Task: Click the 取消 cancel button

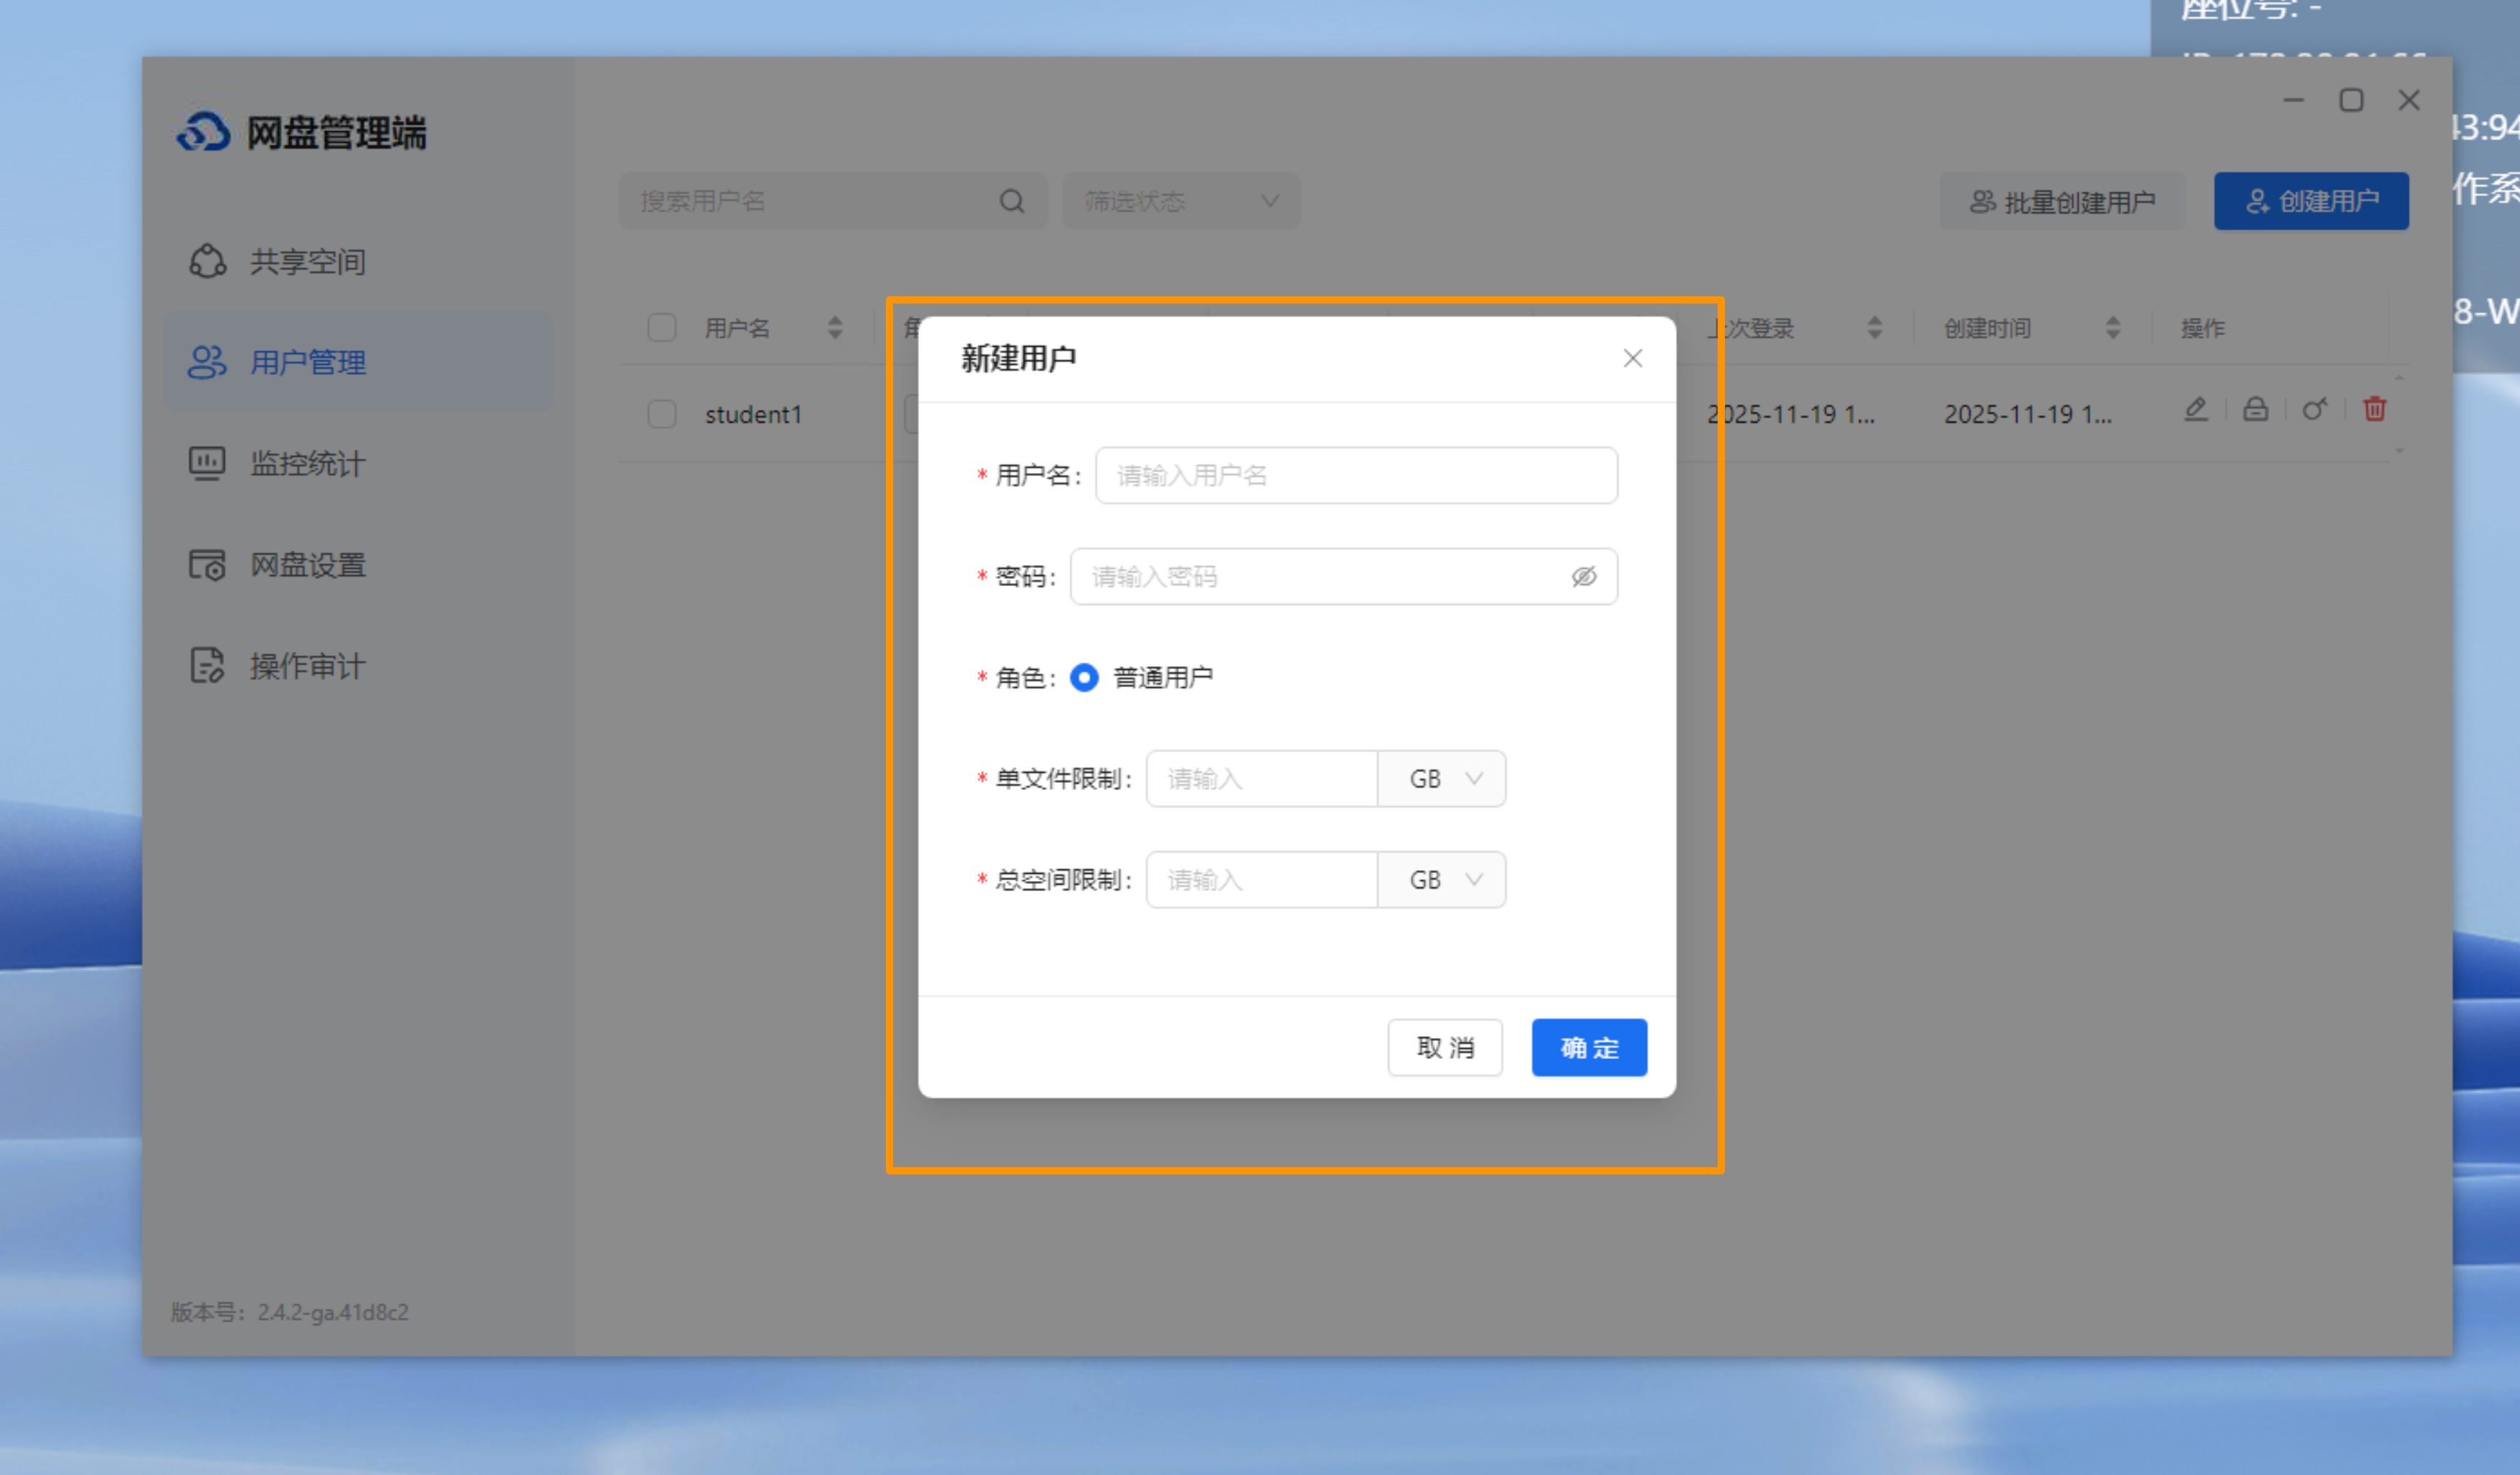Action: pos(1444,1047)
